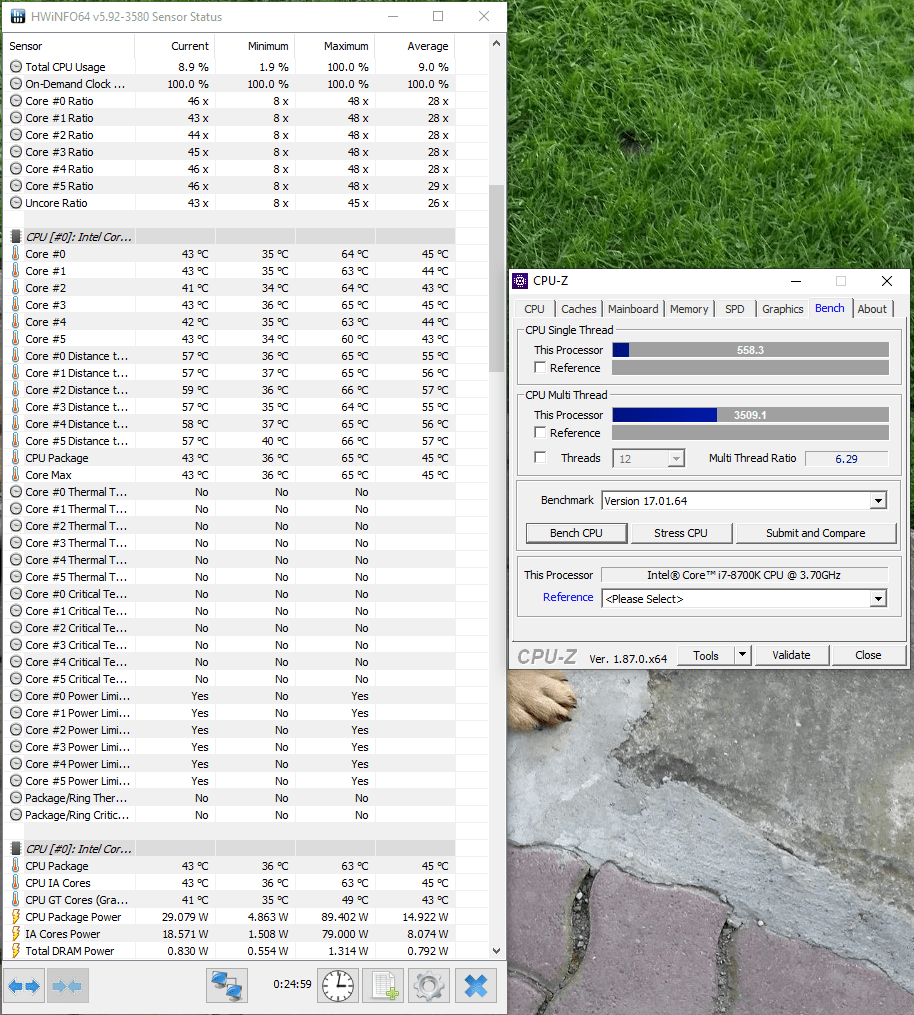Enable the Multi Thread Reference checkbox
The width and height of the screenshot is (914, 1015).
[x=540, y=432]
